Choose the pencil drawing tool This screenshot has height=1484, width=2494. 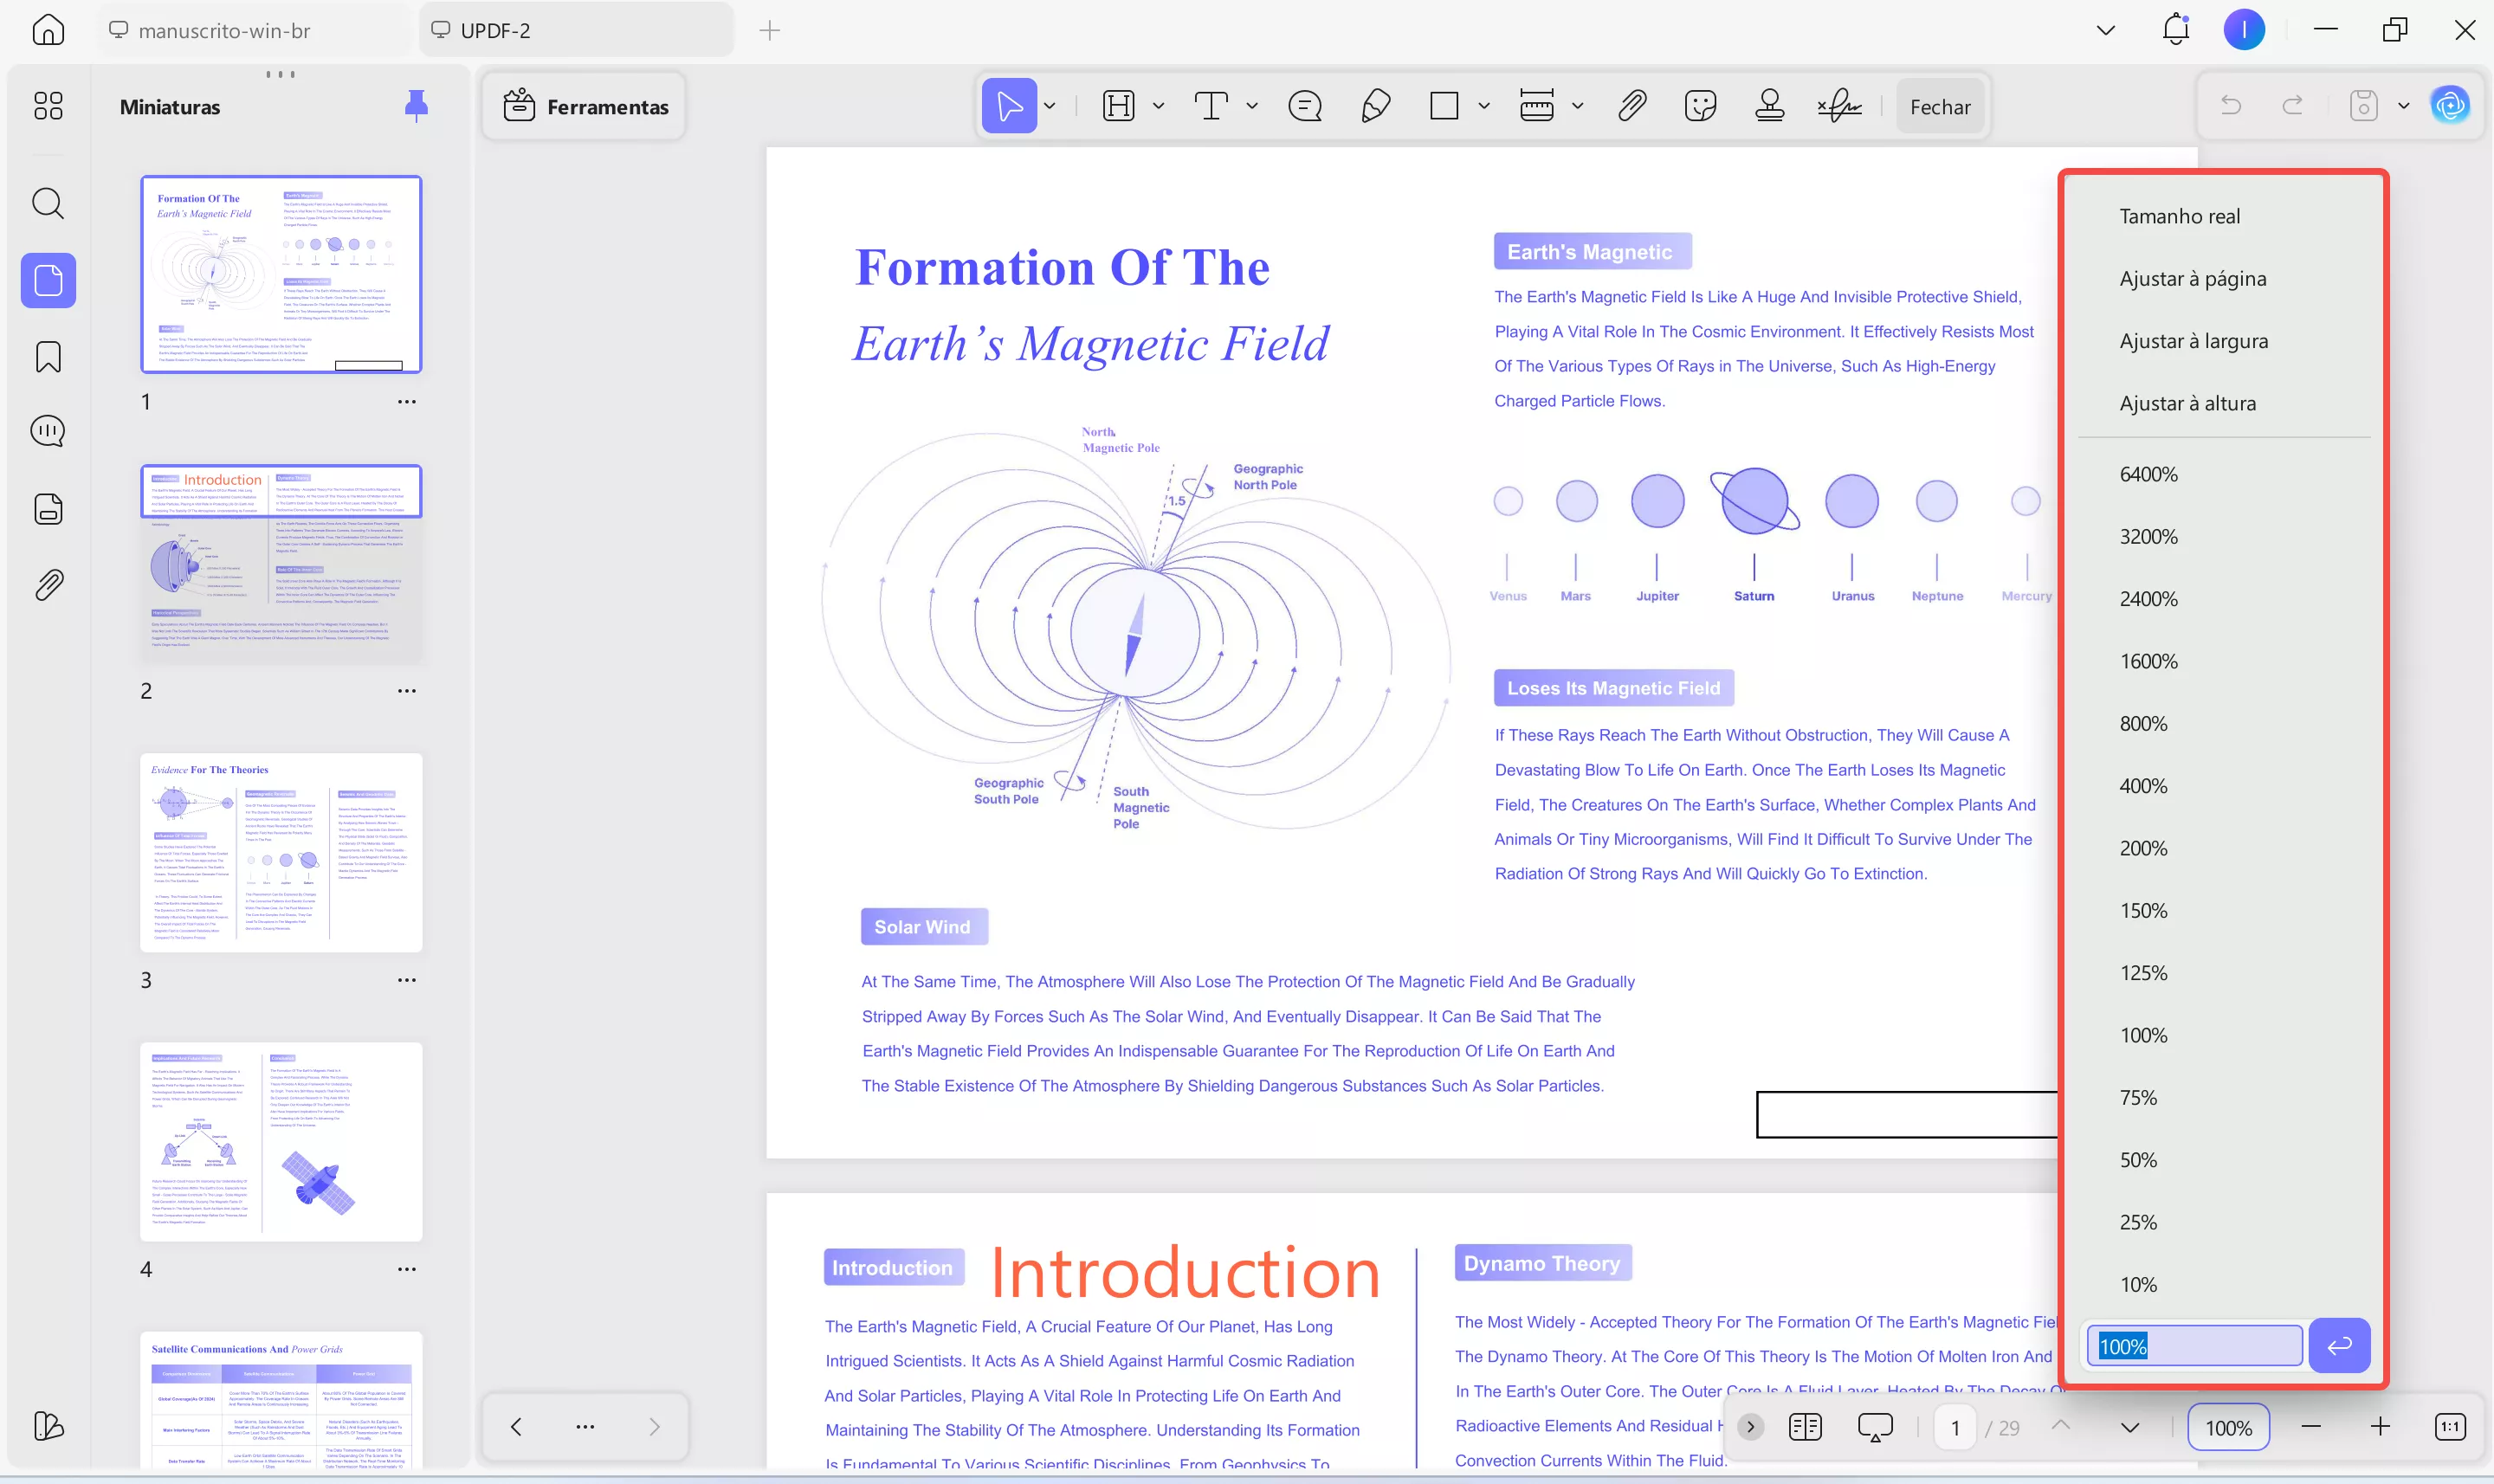(x=1376, y=106)
